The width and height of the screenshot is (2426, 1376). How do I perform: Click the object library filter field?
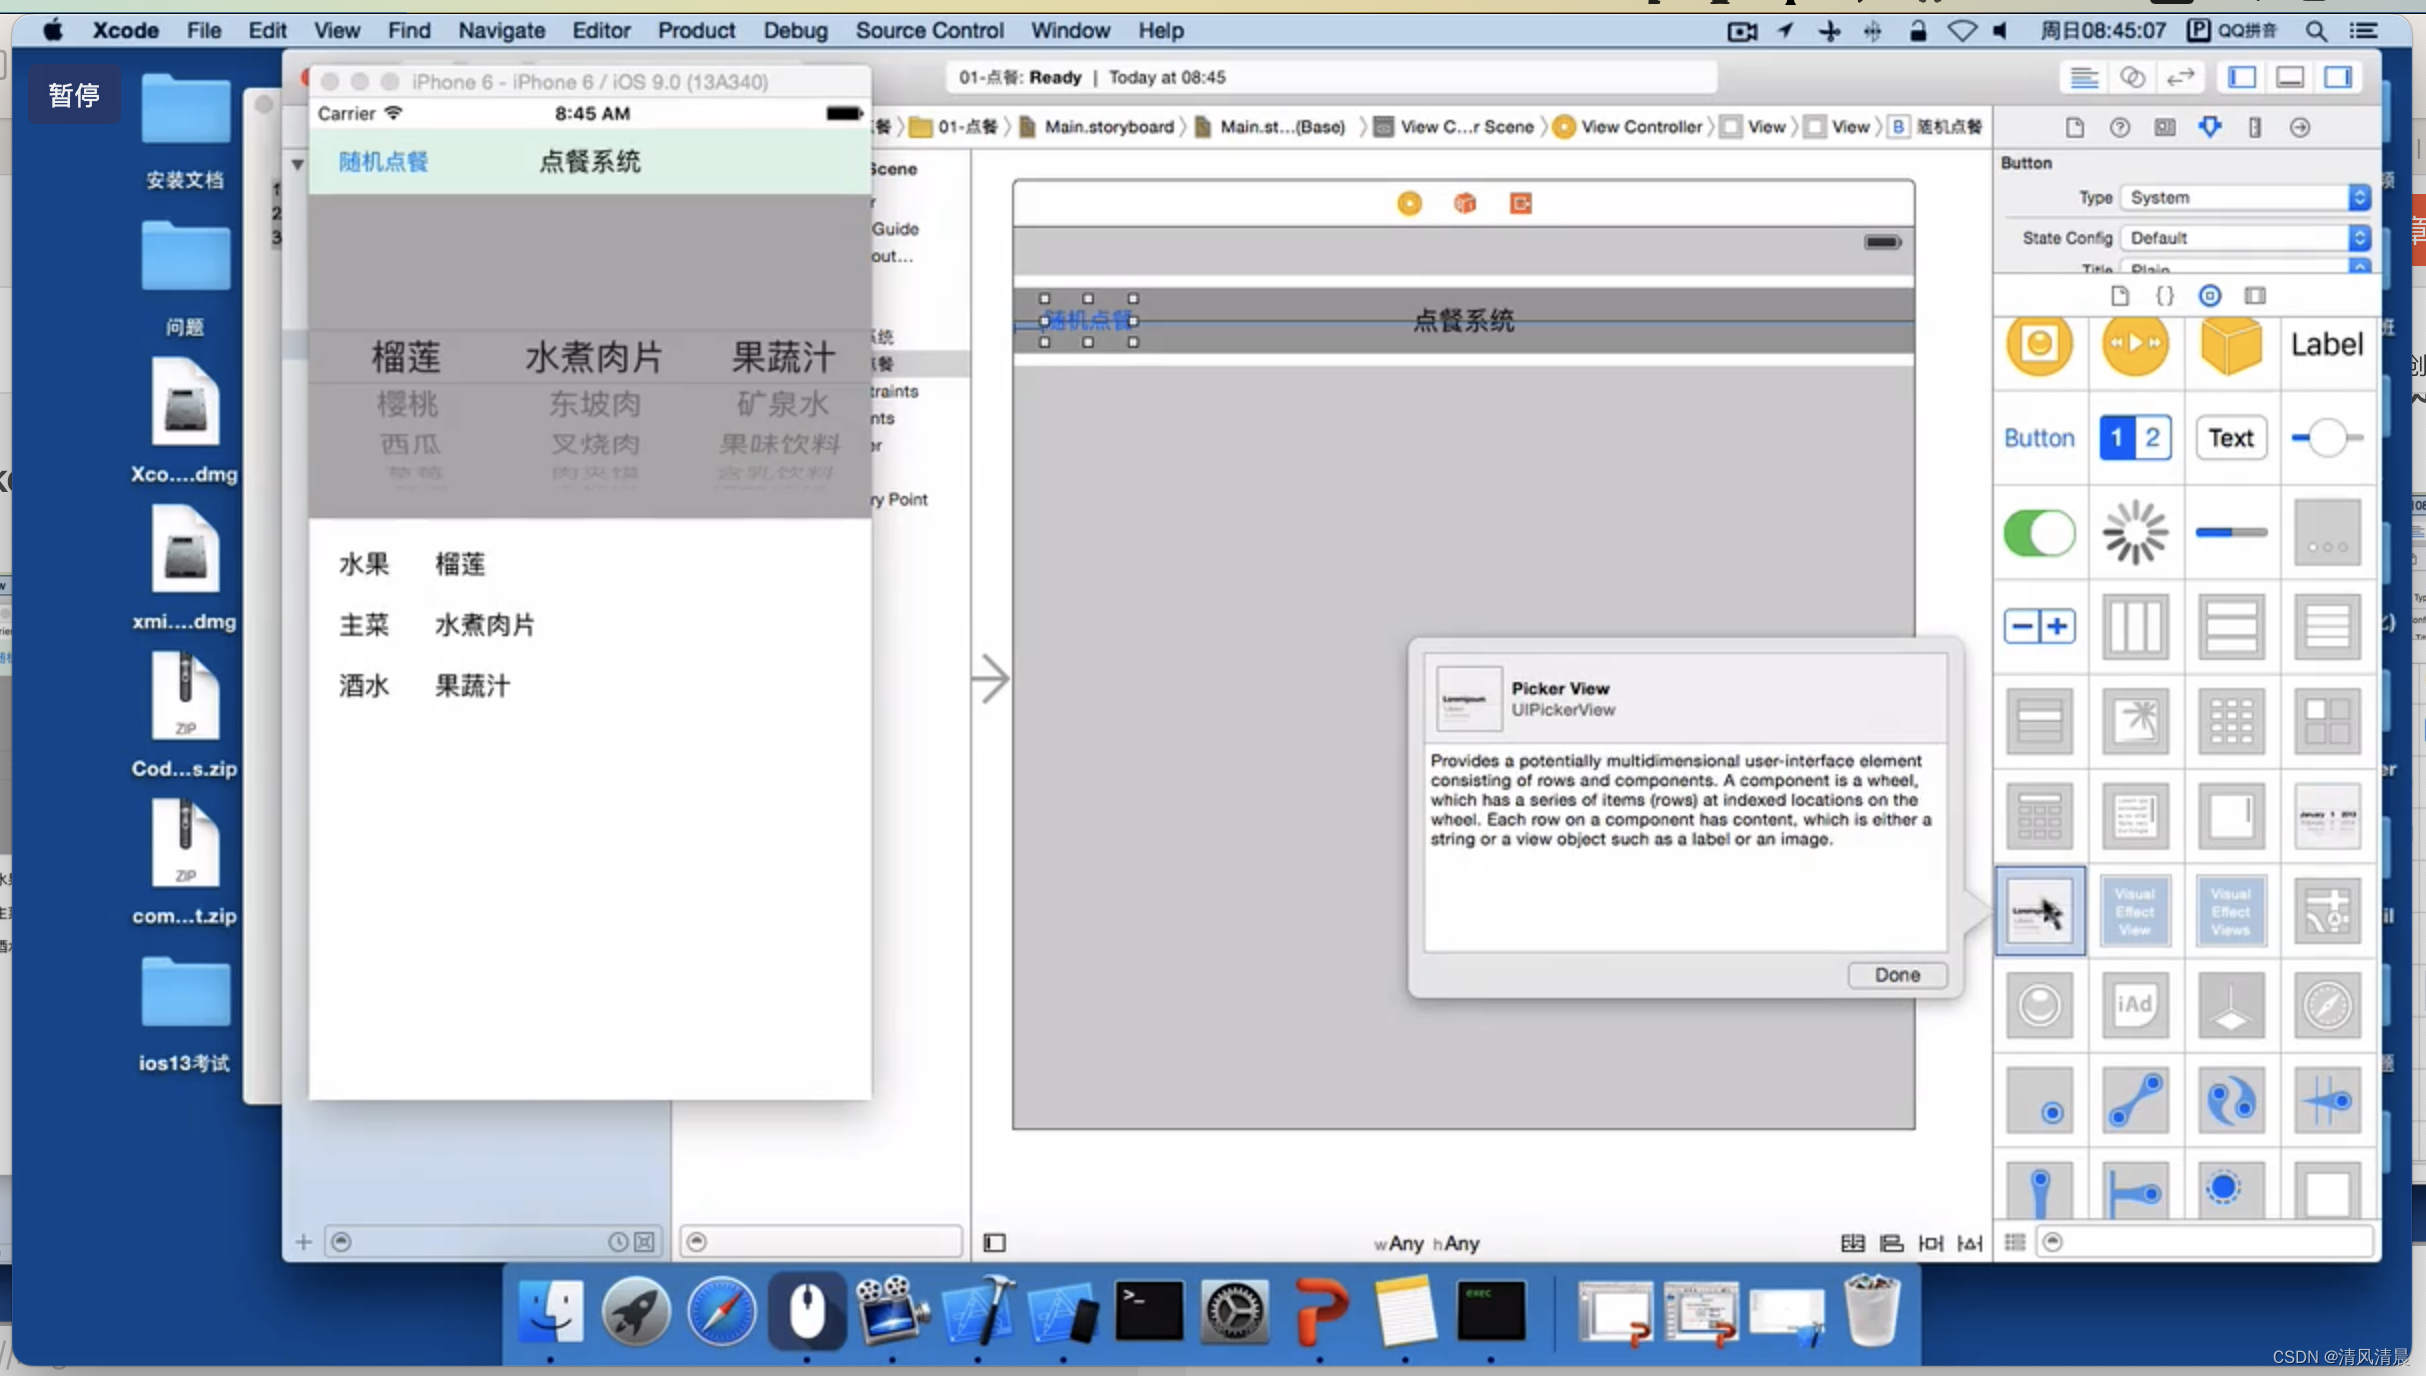coord(2205,1242)
